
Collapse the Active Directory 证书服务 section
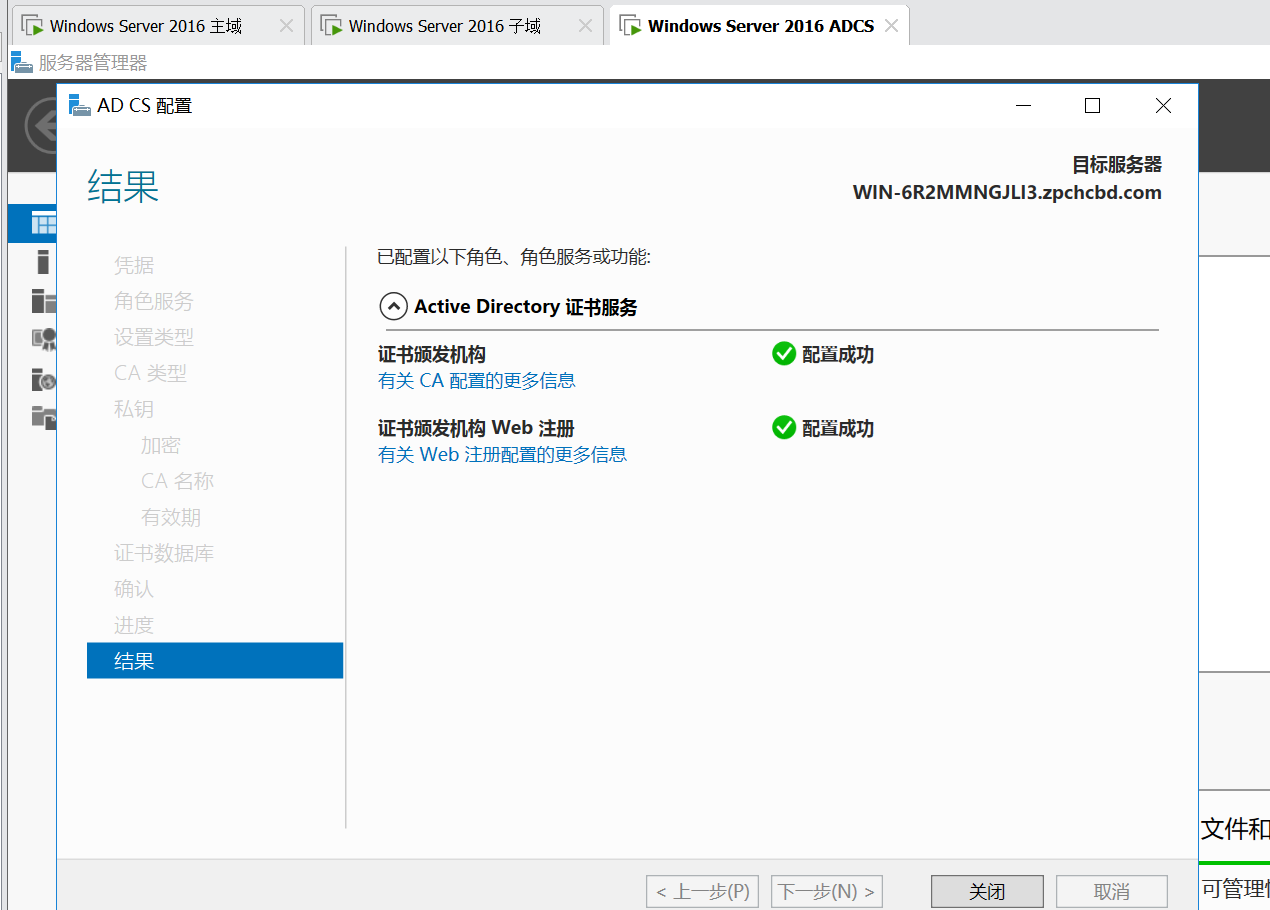393,306
